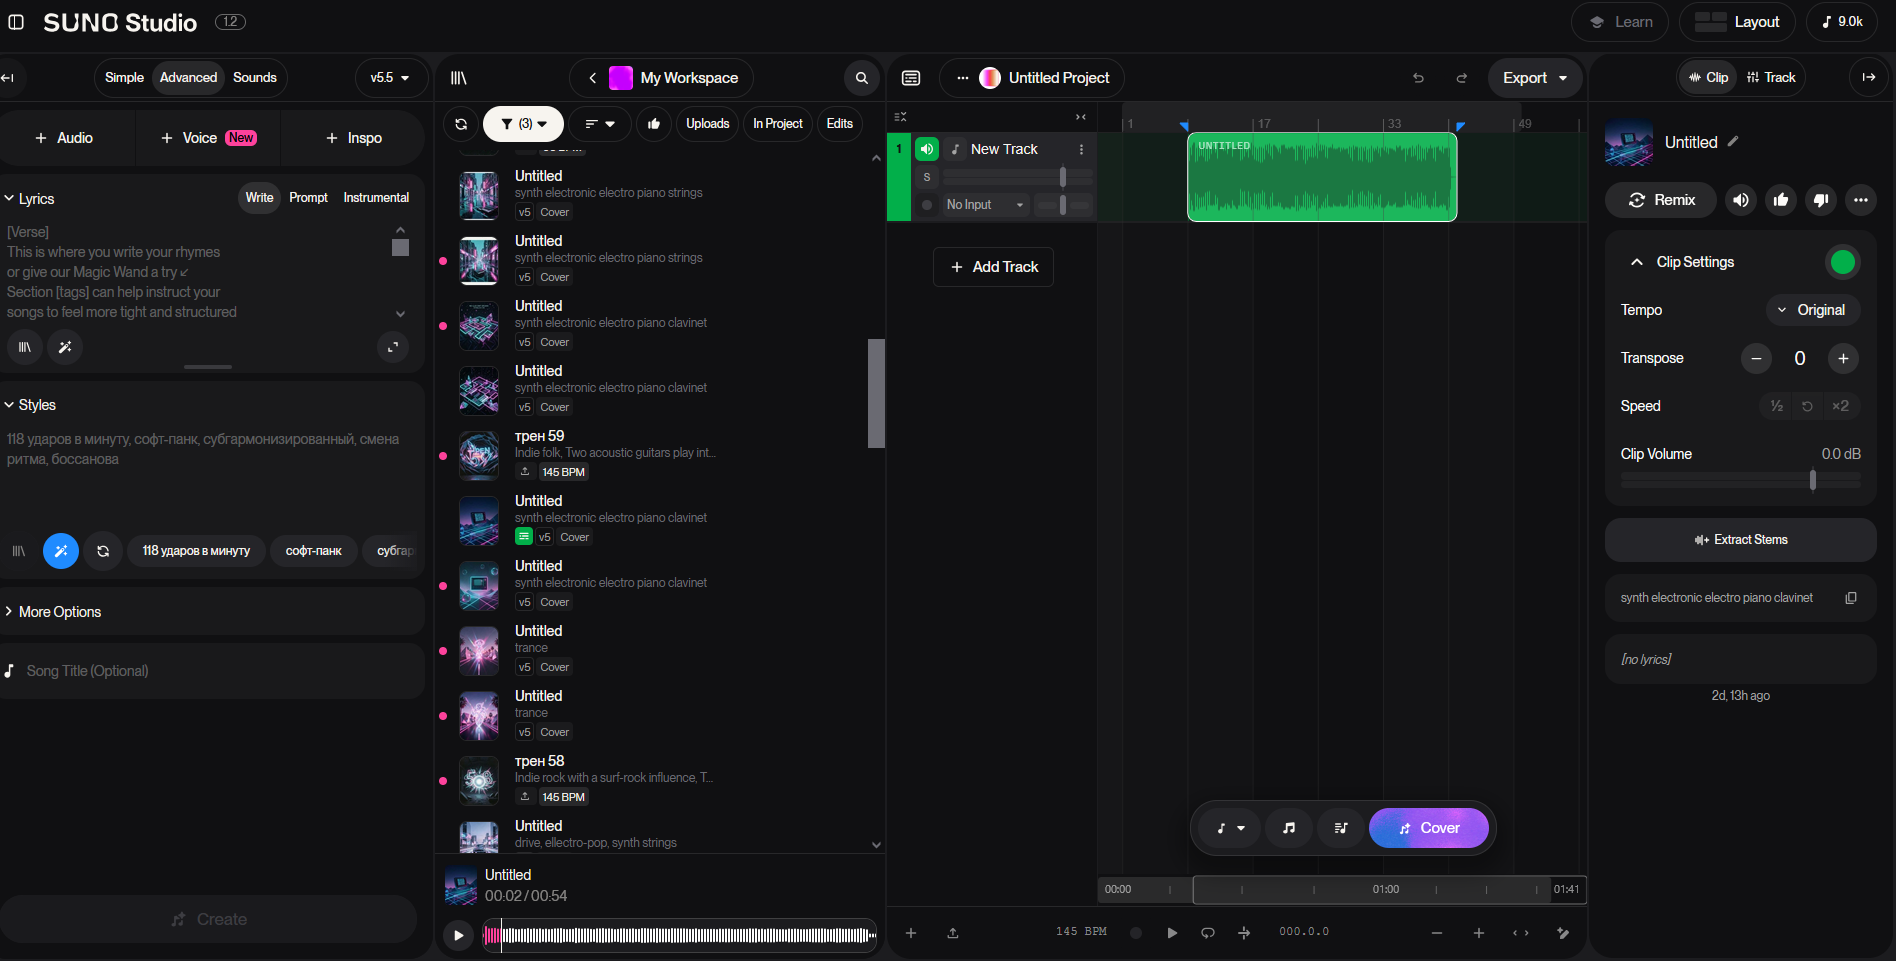Arm recording on New Track
This screenshot has width=1896, height=961.
click(x=927, y=205)
